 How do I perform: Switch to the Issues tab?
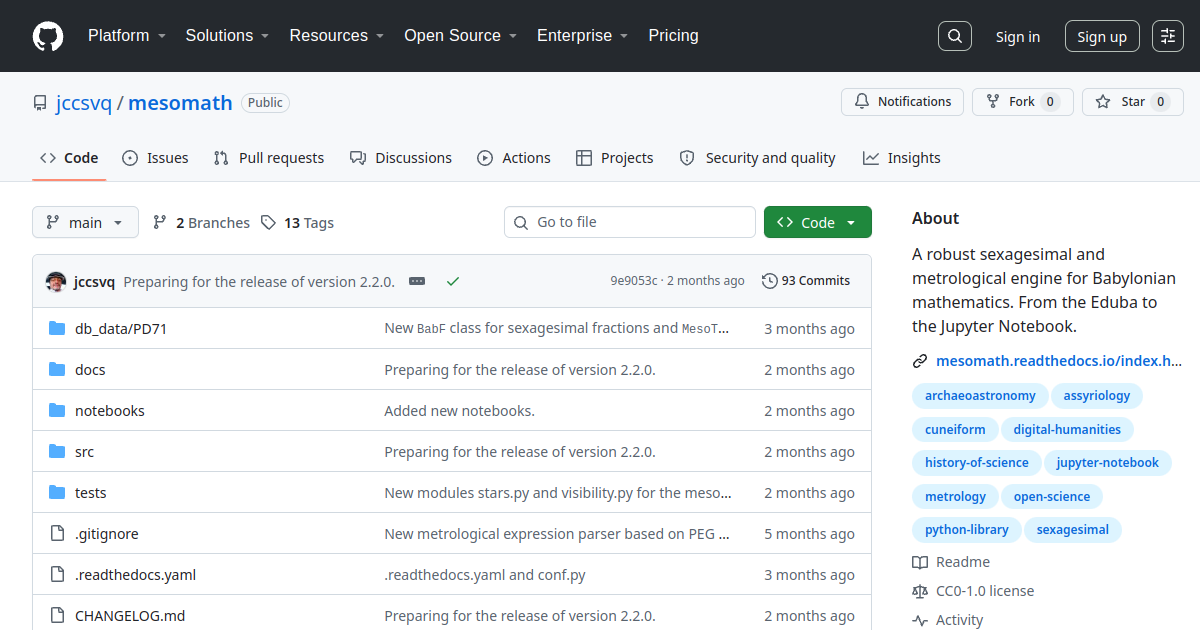155,158
